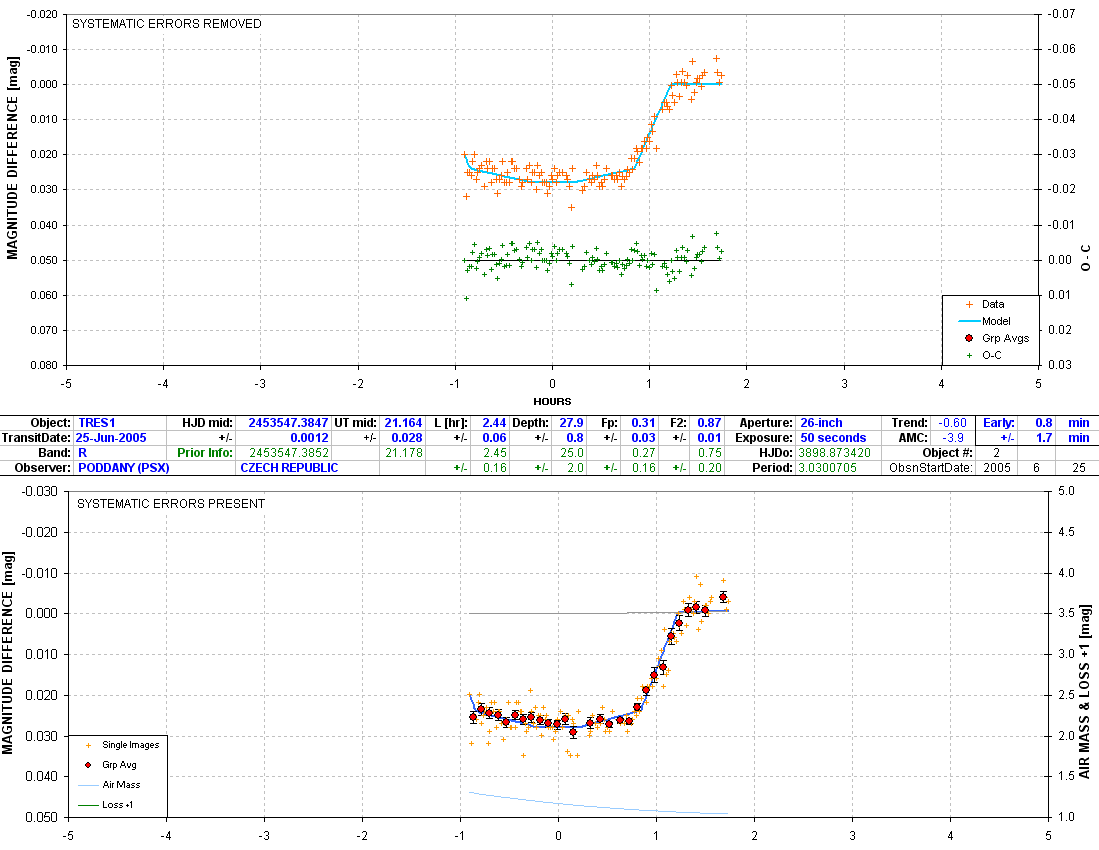Select prior Fp value '0.27'
Screen dimensions: 1099x850
coord(643,453)
